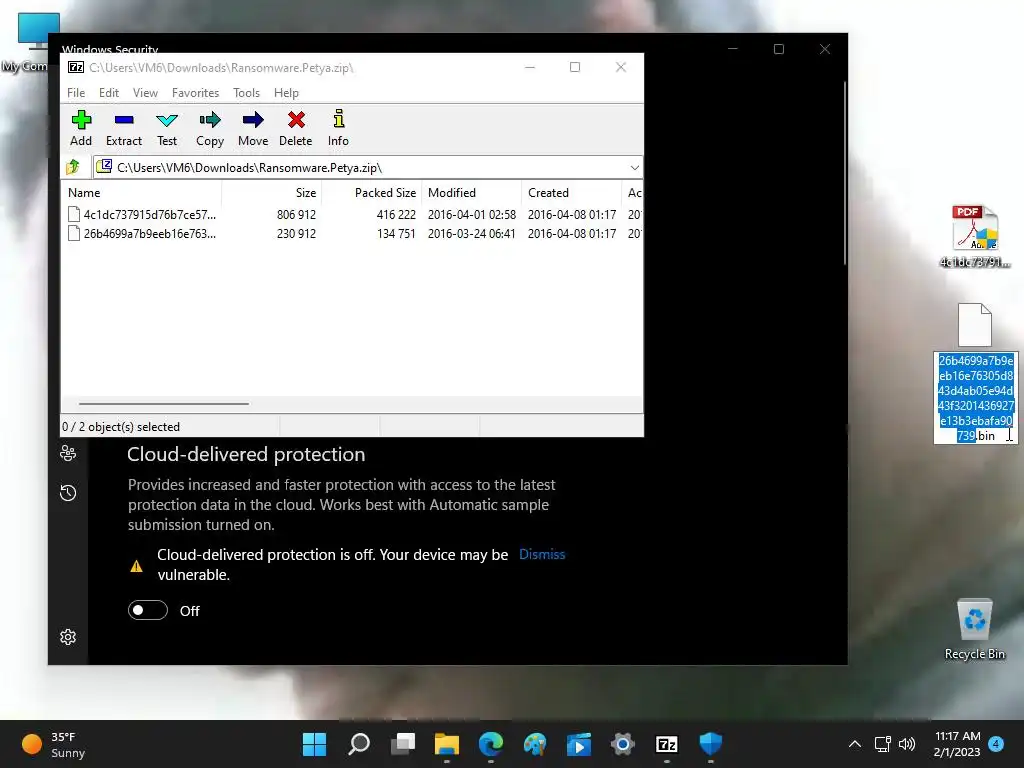Screen dimensions: 1024x768
Task: Open the View menu
Action: point(145,93)
